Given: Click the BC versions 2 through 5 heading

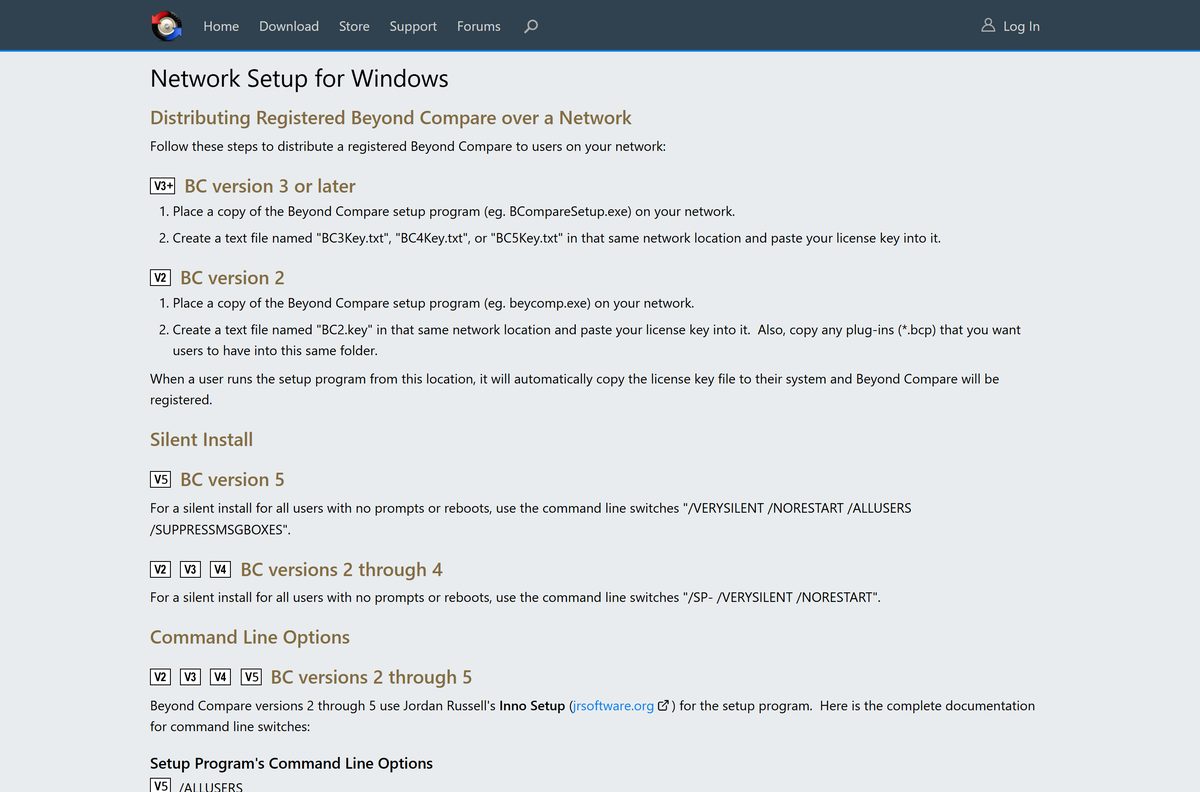Looking at the screenshot, I should click(x=371, y=678).
